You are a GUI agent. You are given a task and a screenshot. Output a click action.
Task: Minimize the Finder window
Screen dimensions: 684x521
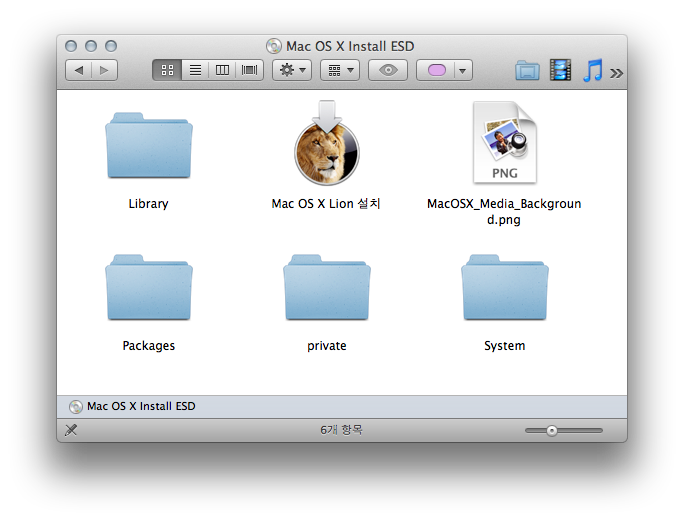[91, 46]
